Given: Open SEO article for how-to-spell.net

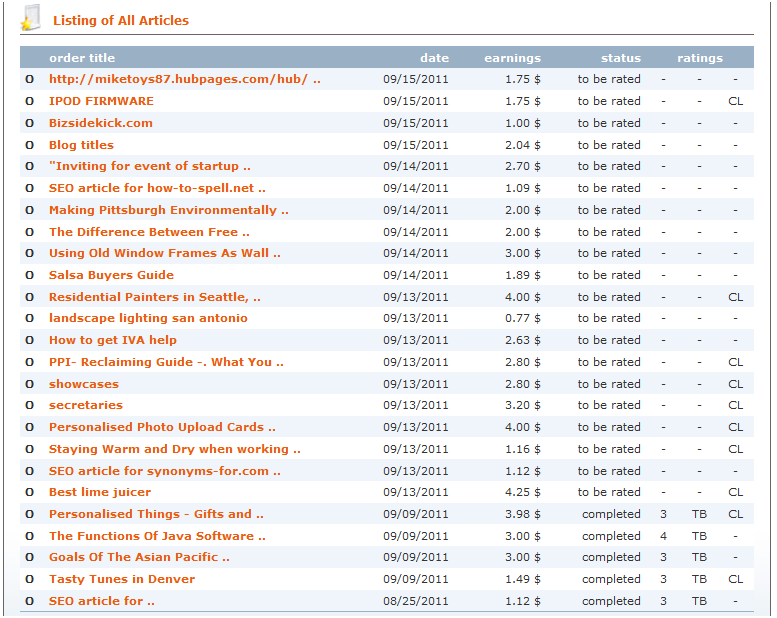Looking at the screenshot, I should pos(157,188).
